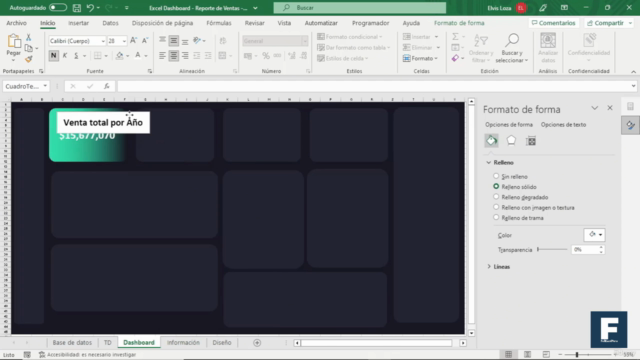Image resolution: width=640 pixels, height=360 pixels.
Task: Open the Base de datos sheet
Action: coord(72,342)
